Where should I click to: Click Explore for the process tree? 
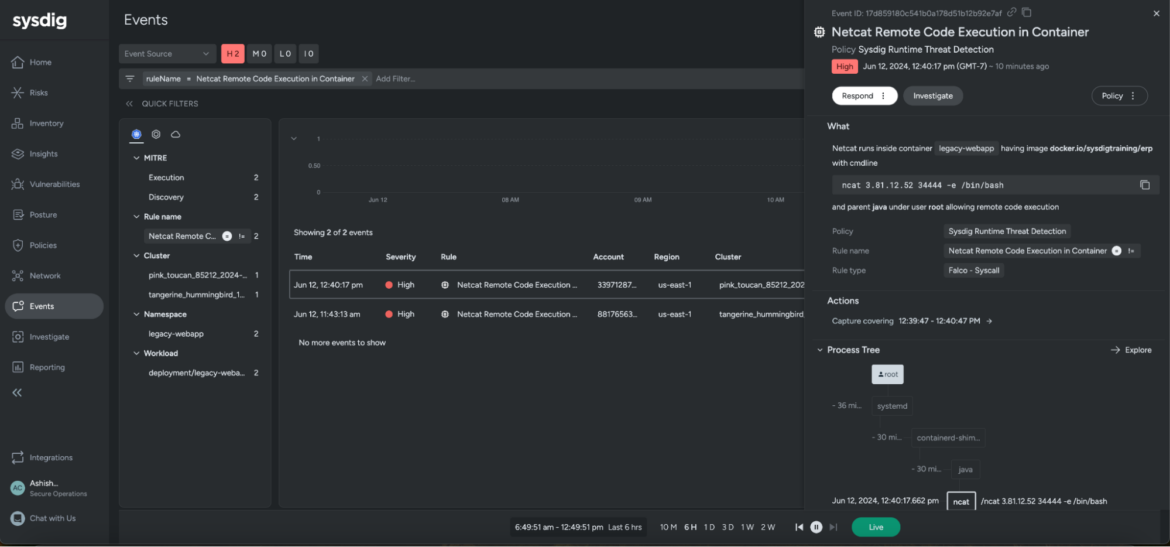click(1130, 350)
